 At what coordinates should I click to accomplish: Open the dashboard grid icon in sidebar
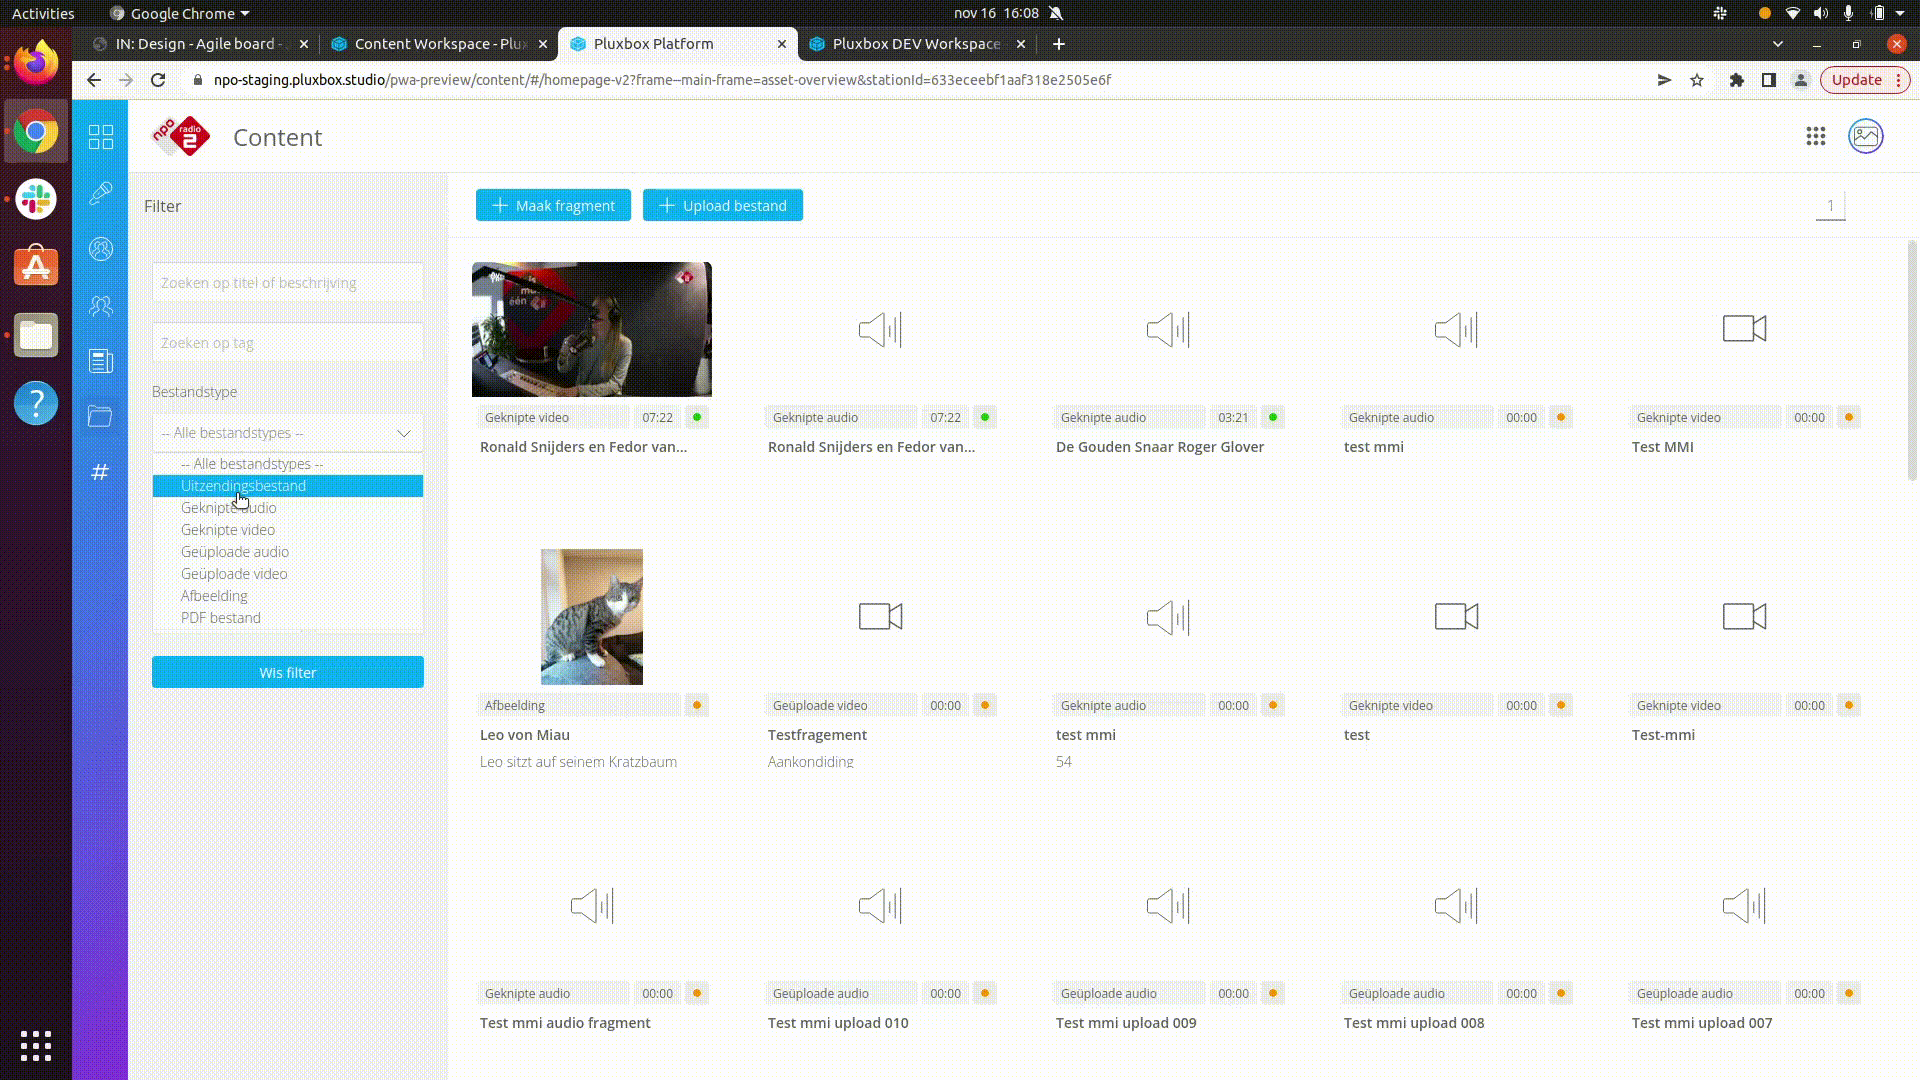pyautogui.click(x=101, y=137)
